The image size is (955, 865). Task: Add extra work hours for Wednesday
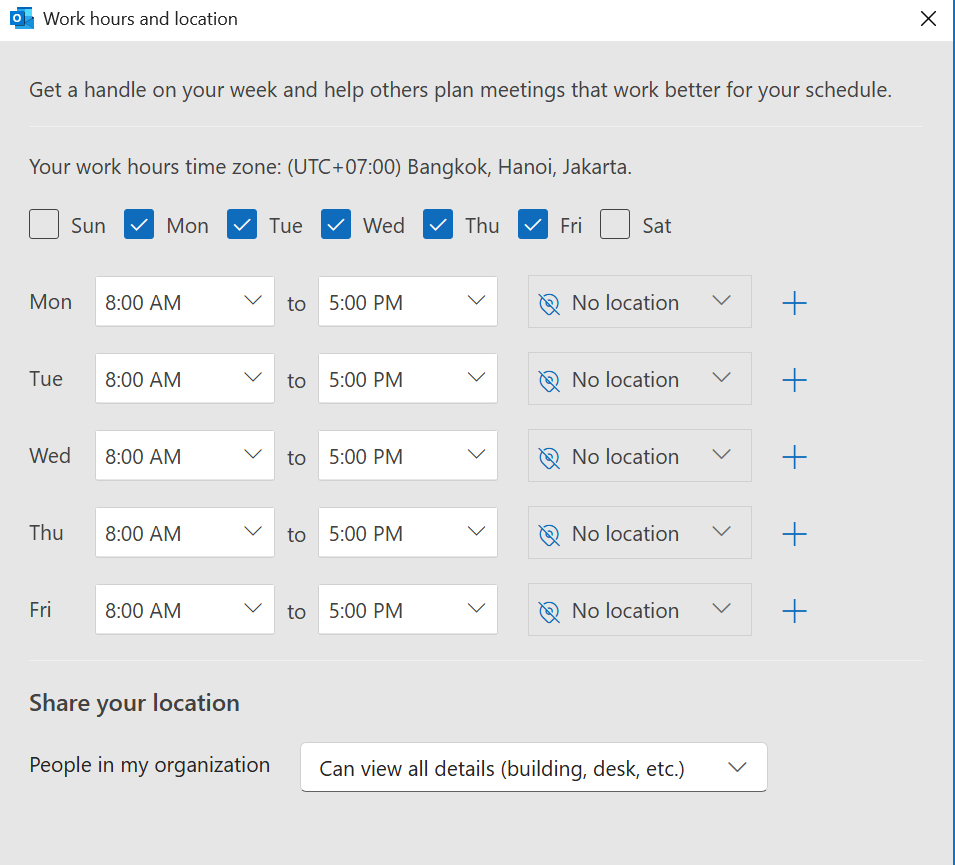[x=794, y=457]
